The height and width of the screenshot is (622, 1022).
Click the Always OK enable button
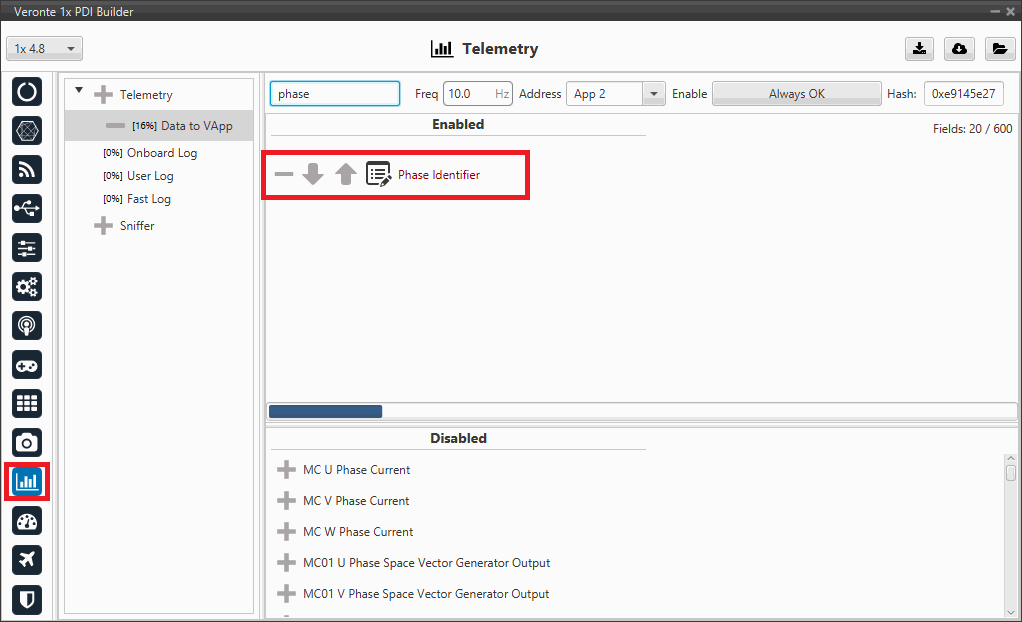pos(796,94)
